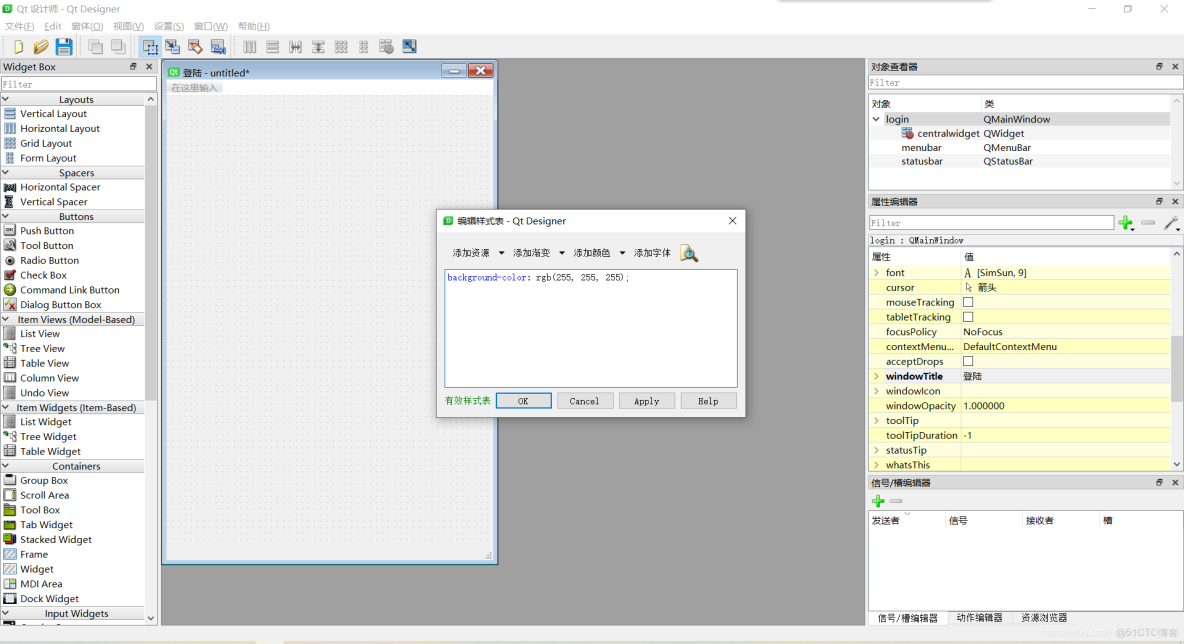Click the resource search icon in stylesheet dialog
Image resolution: width=1184 pixels, height=644 pixels.
point(689,253)
